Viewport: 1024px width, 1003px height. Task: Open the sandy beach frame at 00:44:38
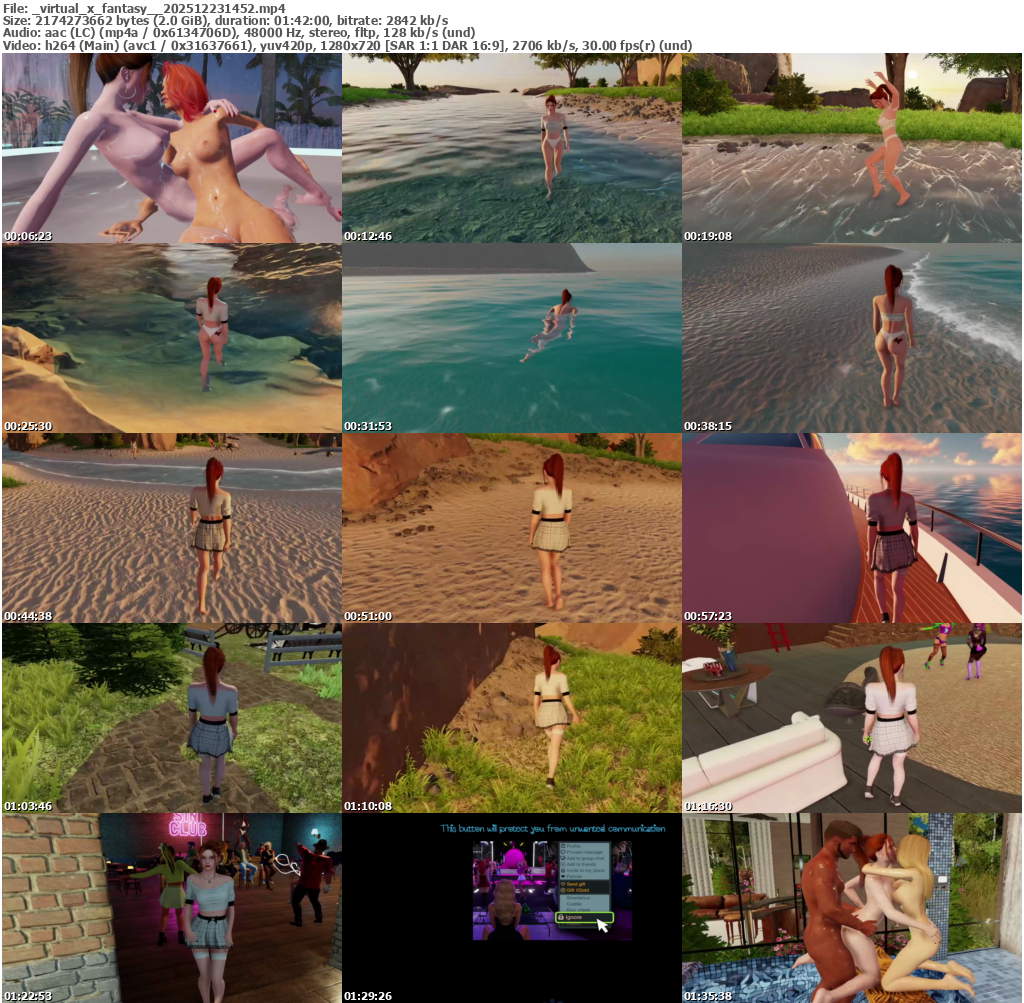click(x=171, y=528)
